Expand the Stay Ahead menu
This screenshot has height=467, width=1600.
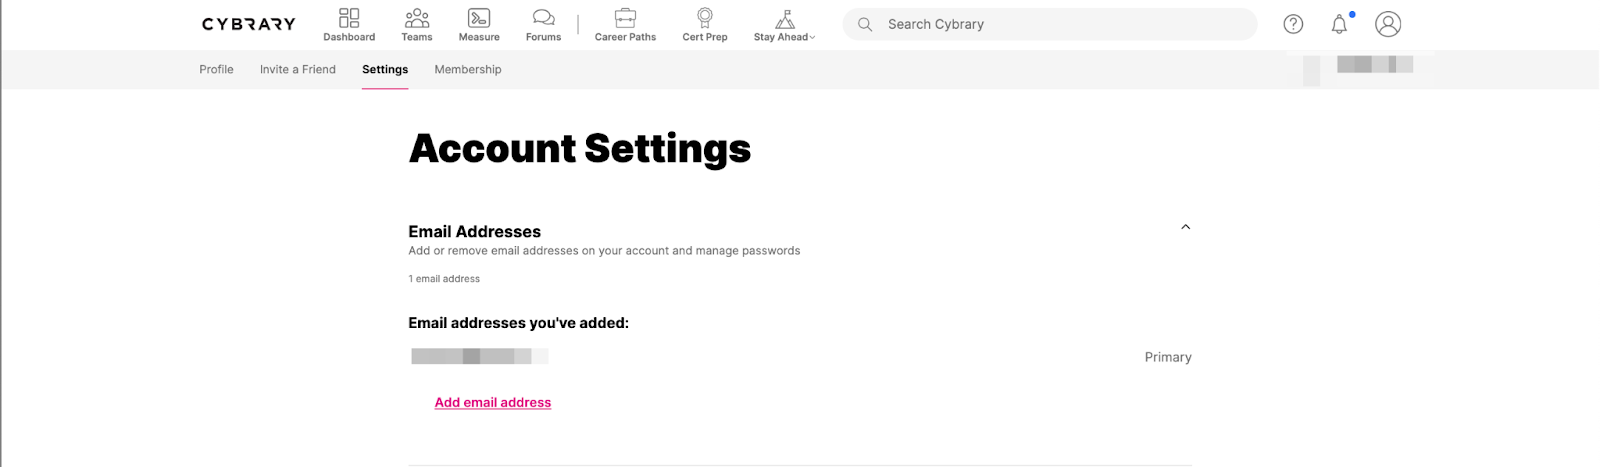pos(785,25)
